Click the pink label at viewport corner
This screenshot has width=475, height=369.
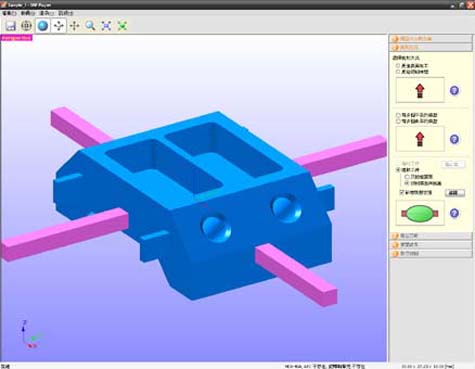point(17,38)
